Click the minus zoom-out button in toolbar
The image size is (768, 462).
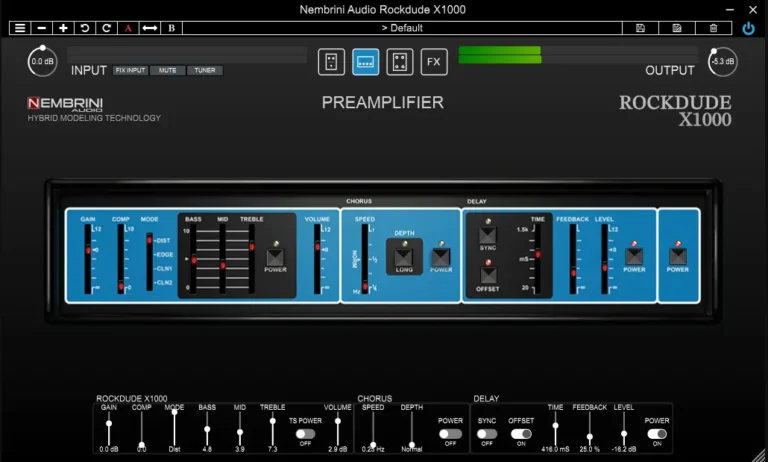(42, 28)
